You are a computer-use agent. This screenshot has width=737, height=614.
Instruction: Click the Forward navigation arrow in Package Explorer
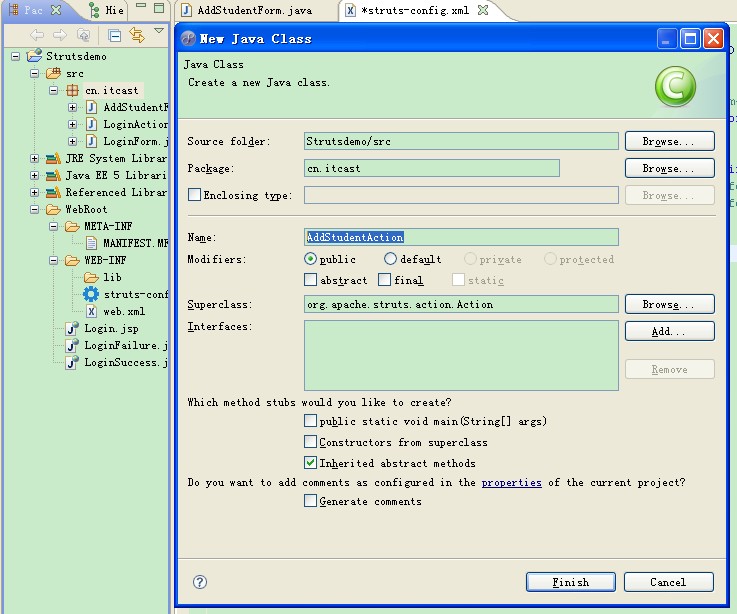(60, 35)
